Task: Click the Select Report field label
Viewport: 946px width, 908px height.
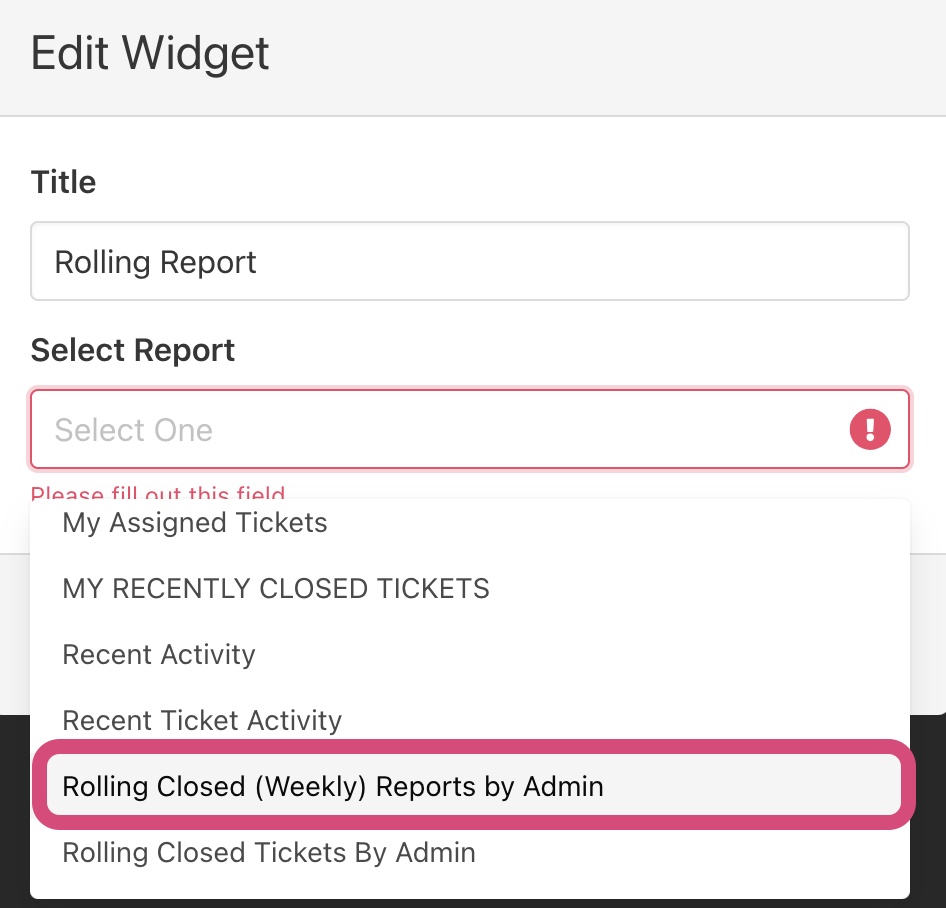Action: (x=133, y=350)
